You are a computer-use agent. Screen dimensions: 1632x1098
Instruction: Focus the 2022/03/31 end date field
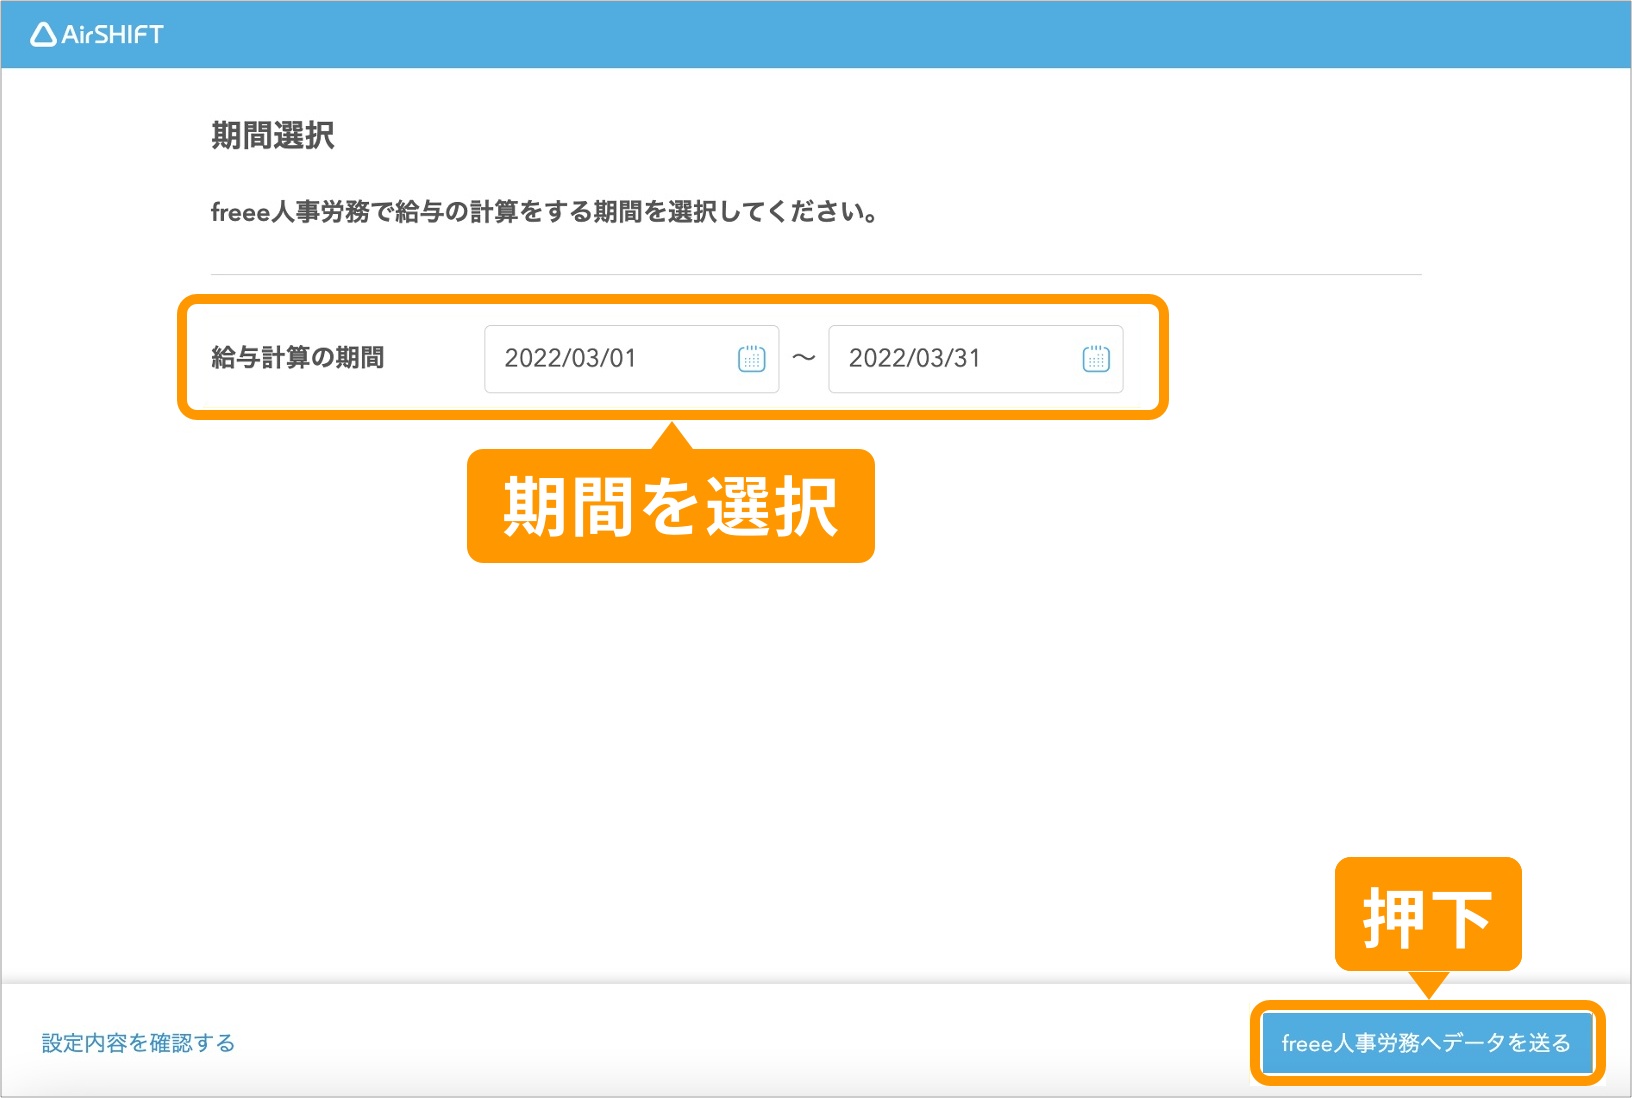pyautogui.click(x=954, y=359)
